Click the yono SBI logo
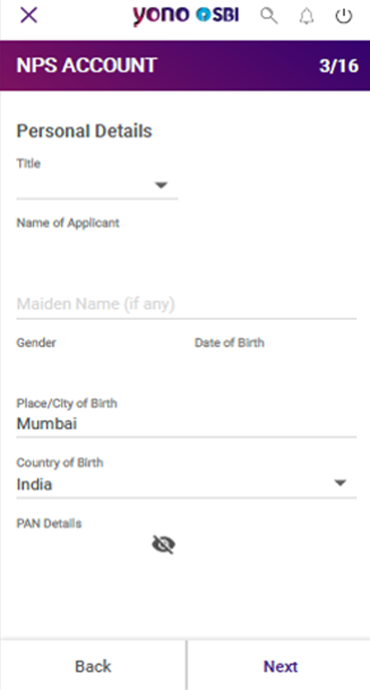Screen dimensions: 370x690 point(186,16)
